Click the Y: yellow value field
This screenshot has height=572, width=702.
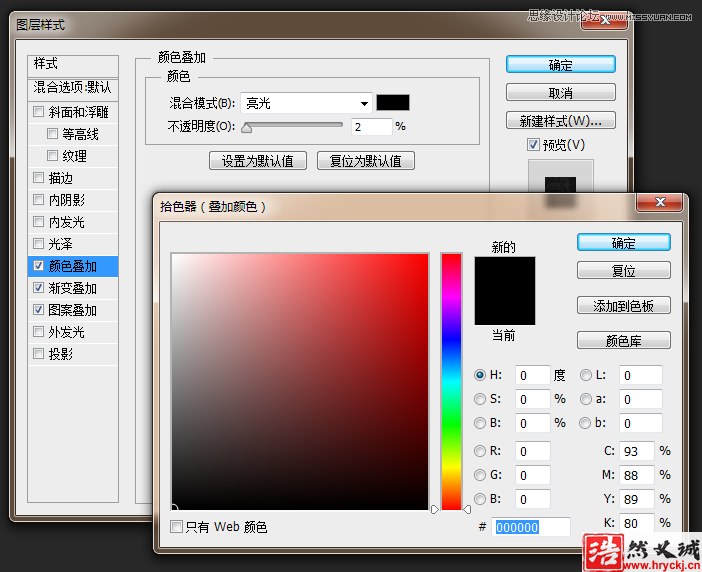[x=637, y=499]
